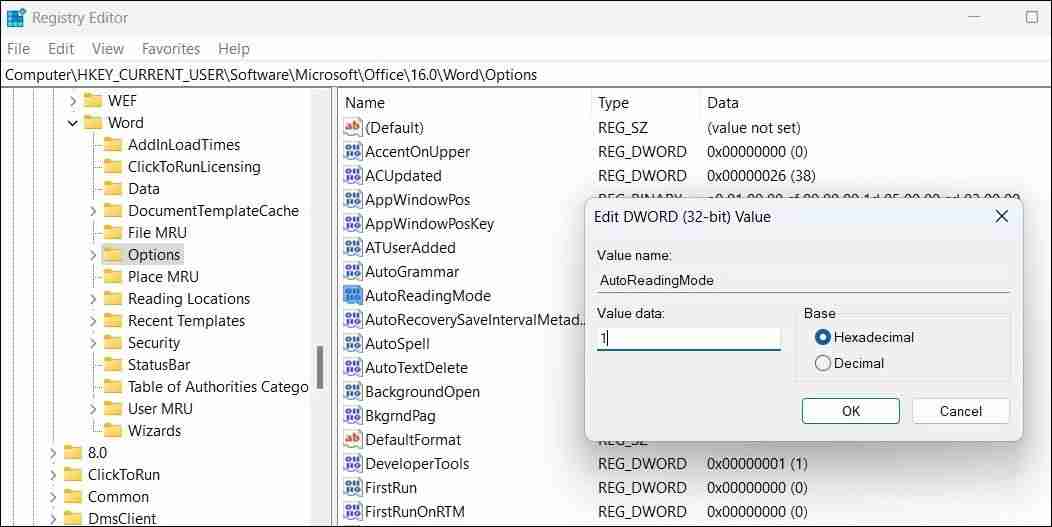The image size is (1052, 527).
Task: Click the AutoGrammar value icon
Action: tap(352, 272)
